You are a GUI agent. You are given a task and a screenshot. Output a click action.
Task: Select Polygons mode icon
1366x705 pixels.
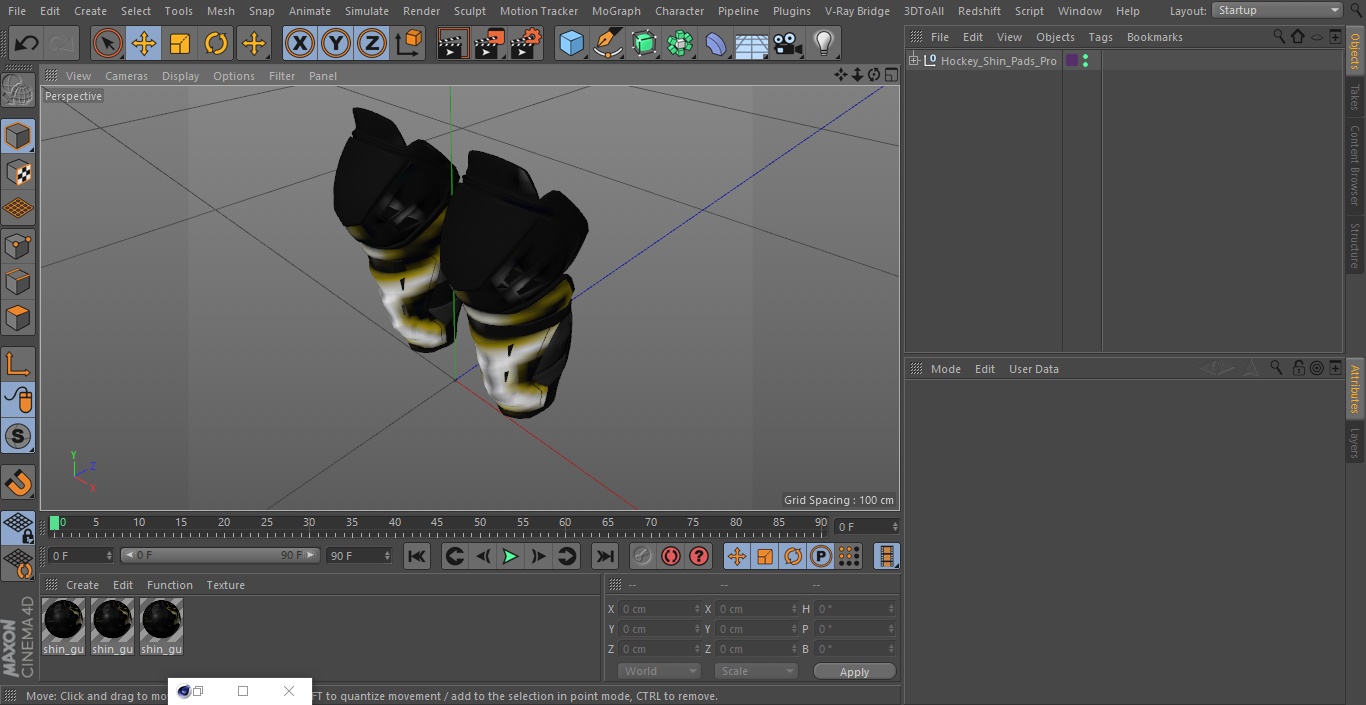click(x=18, y=319)
